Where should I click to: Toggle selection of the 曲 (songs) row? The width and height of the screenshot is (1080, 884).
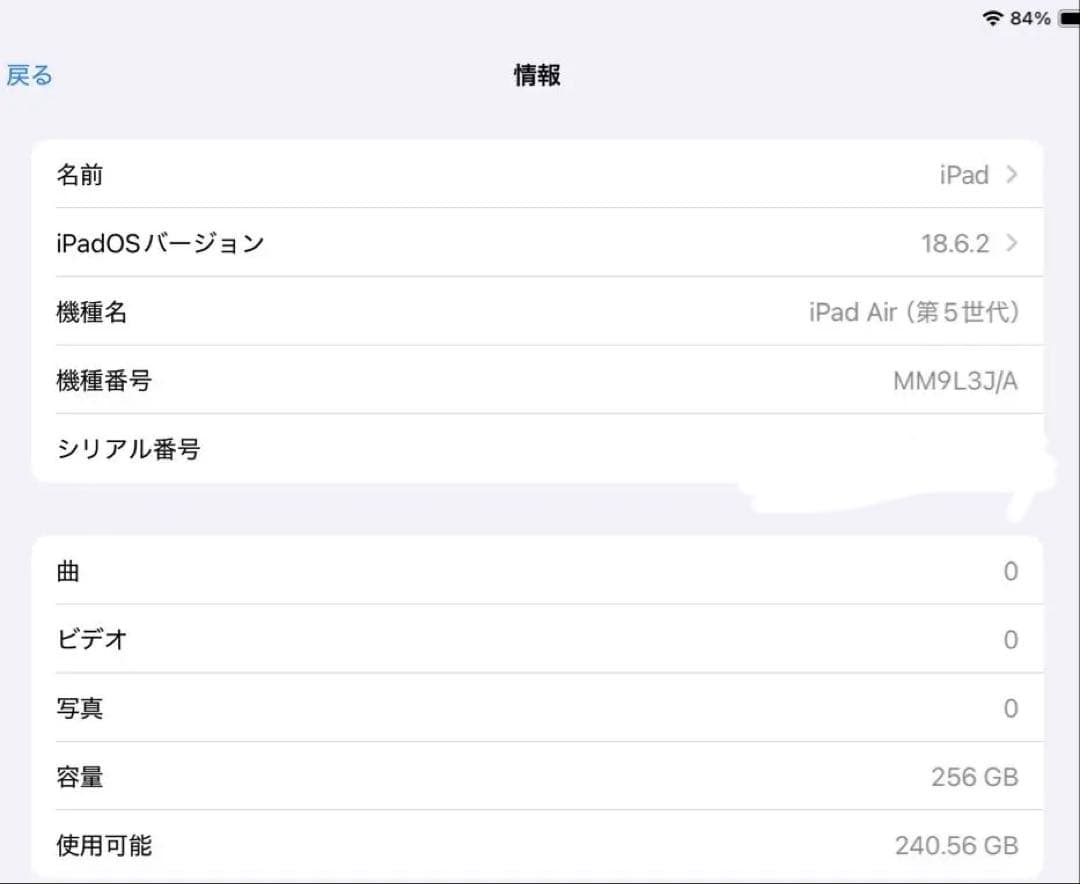coord(540,571)
